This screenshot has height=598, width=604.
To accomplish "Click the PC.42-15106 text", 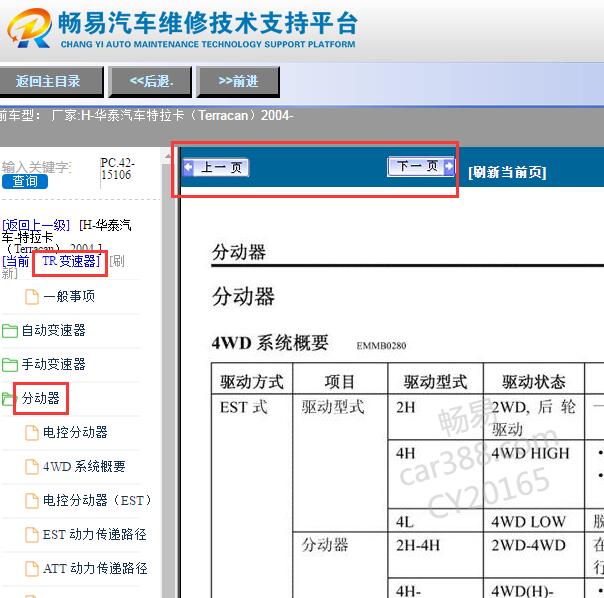I will click(117, 169).
